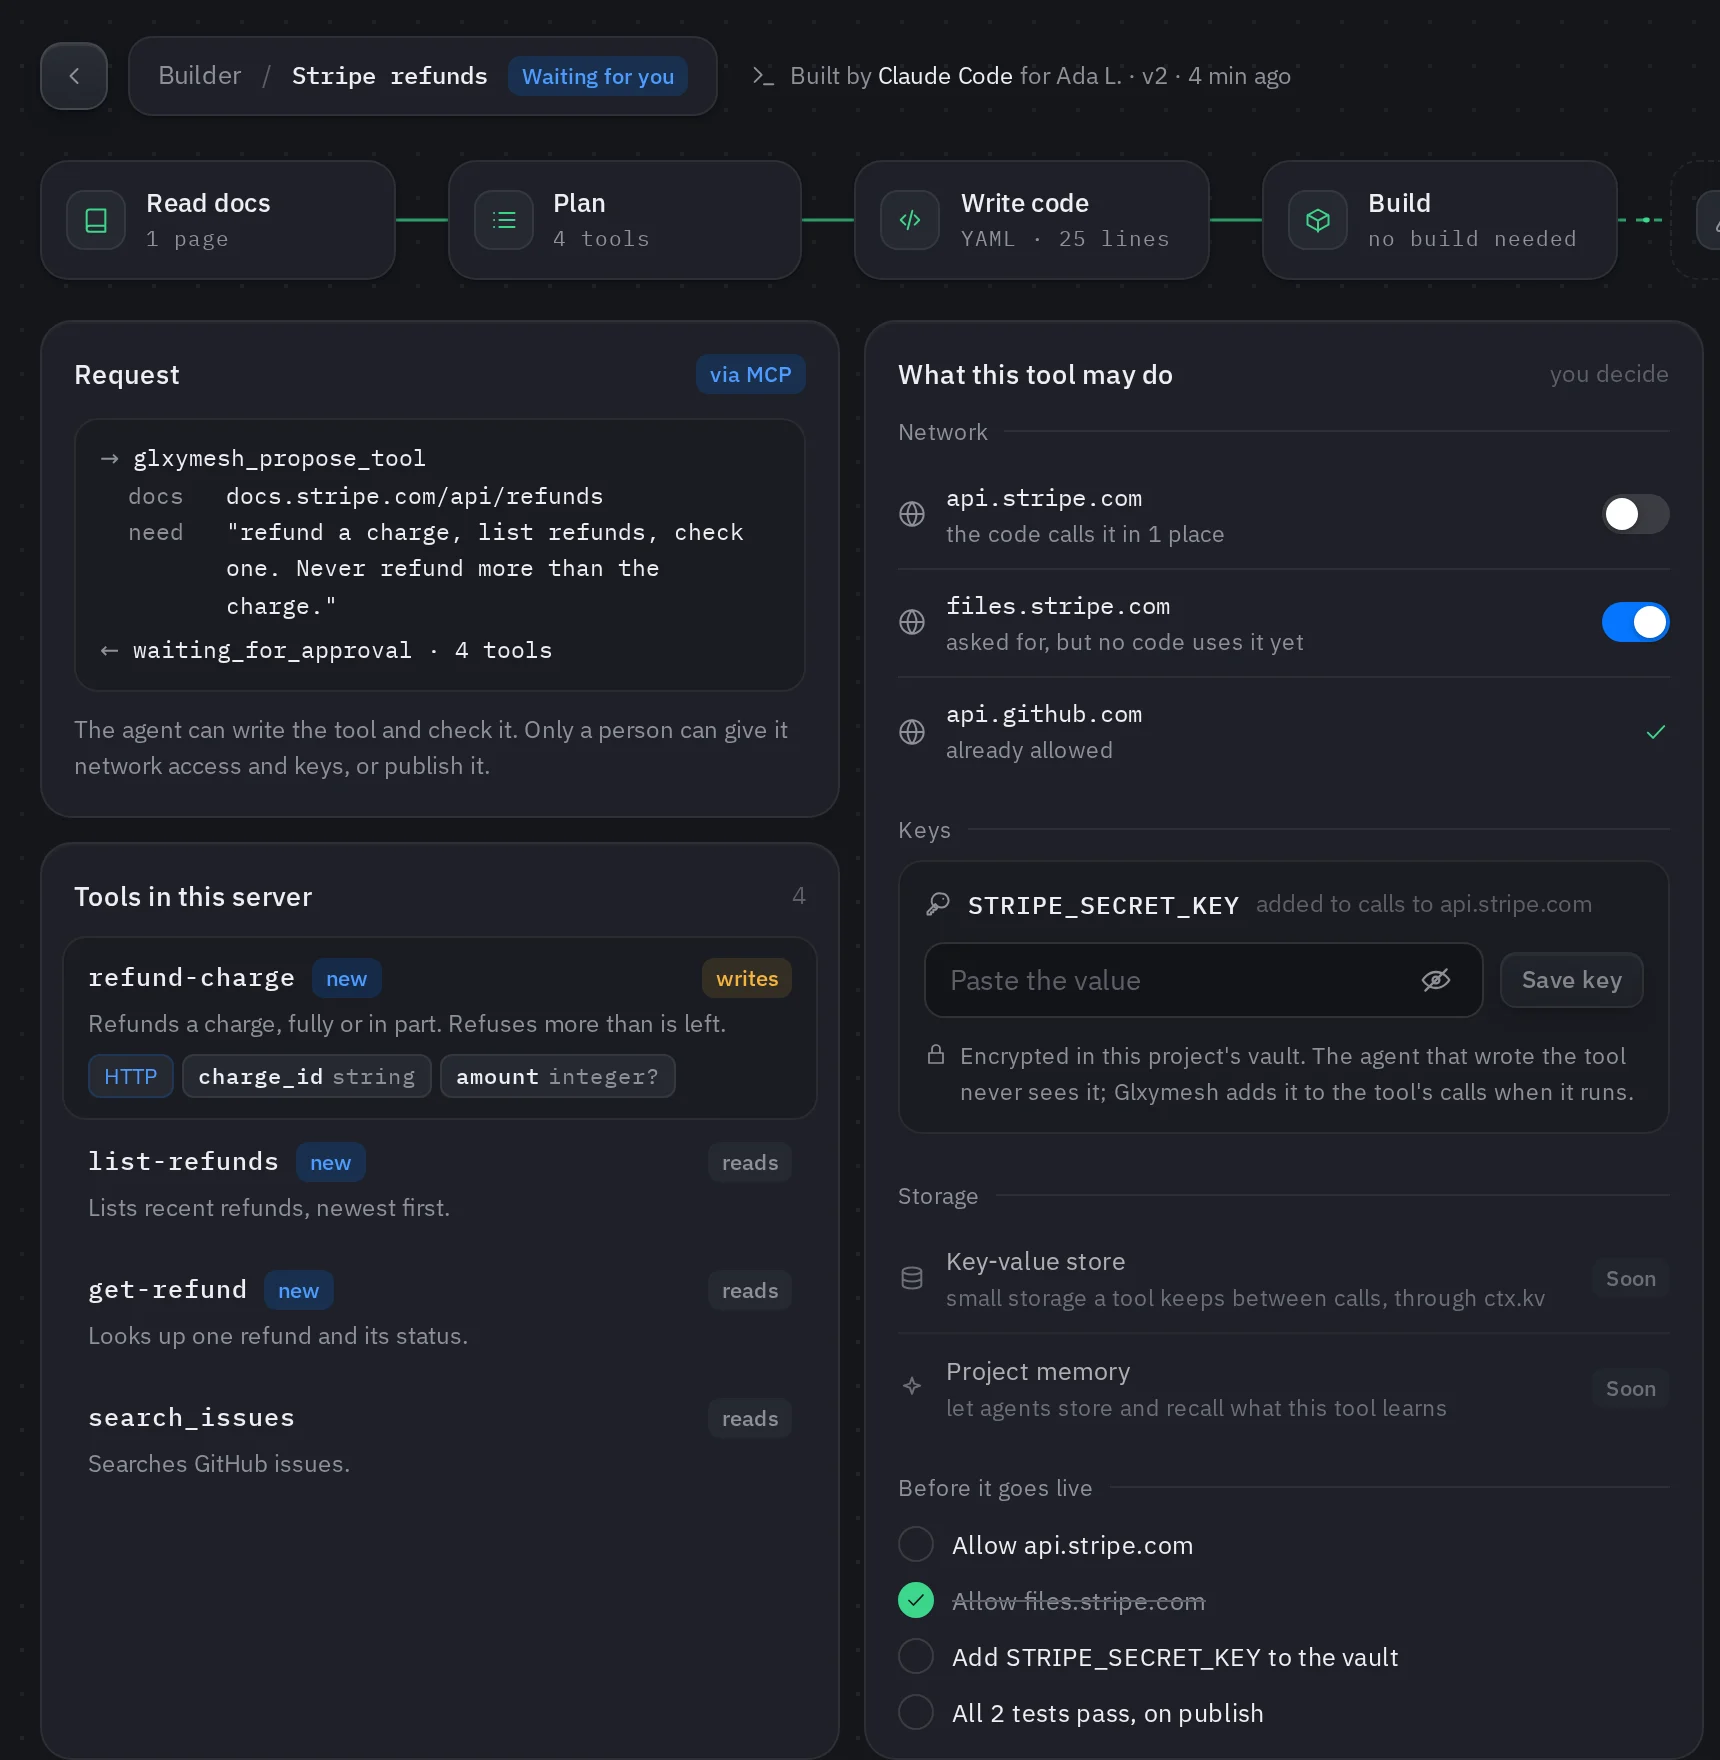Click the Write code brackets icon

click(910, 220)
